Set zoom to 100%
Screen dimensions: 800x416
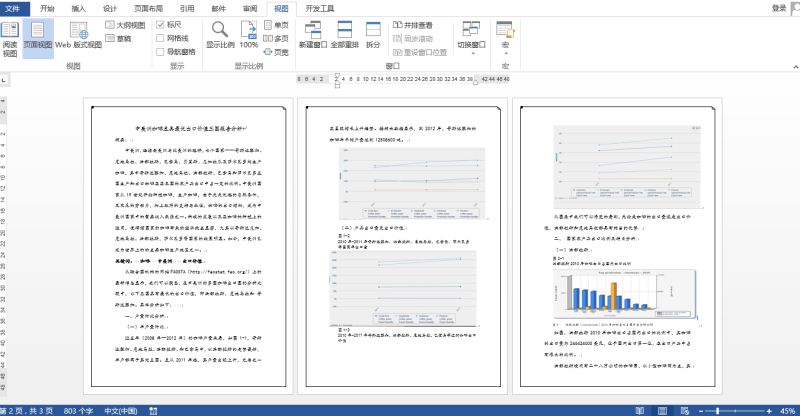(x=249, y=34)
